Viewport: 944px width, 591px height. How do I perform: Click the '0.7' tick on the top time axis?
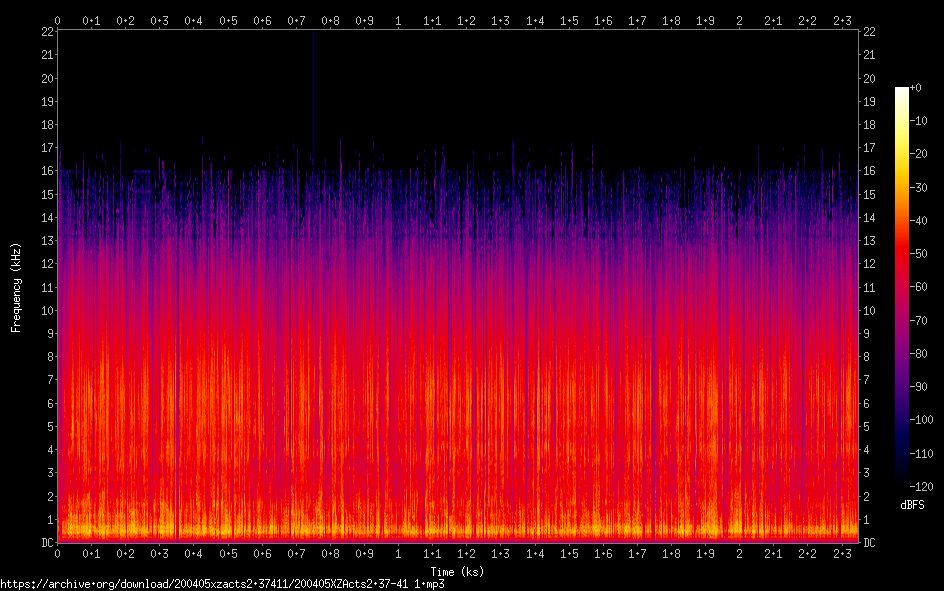pyautogui.click(x=296, y=21)
